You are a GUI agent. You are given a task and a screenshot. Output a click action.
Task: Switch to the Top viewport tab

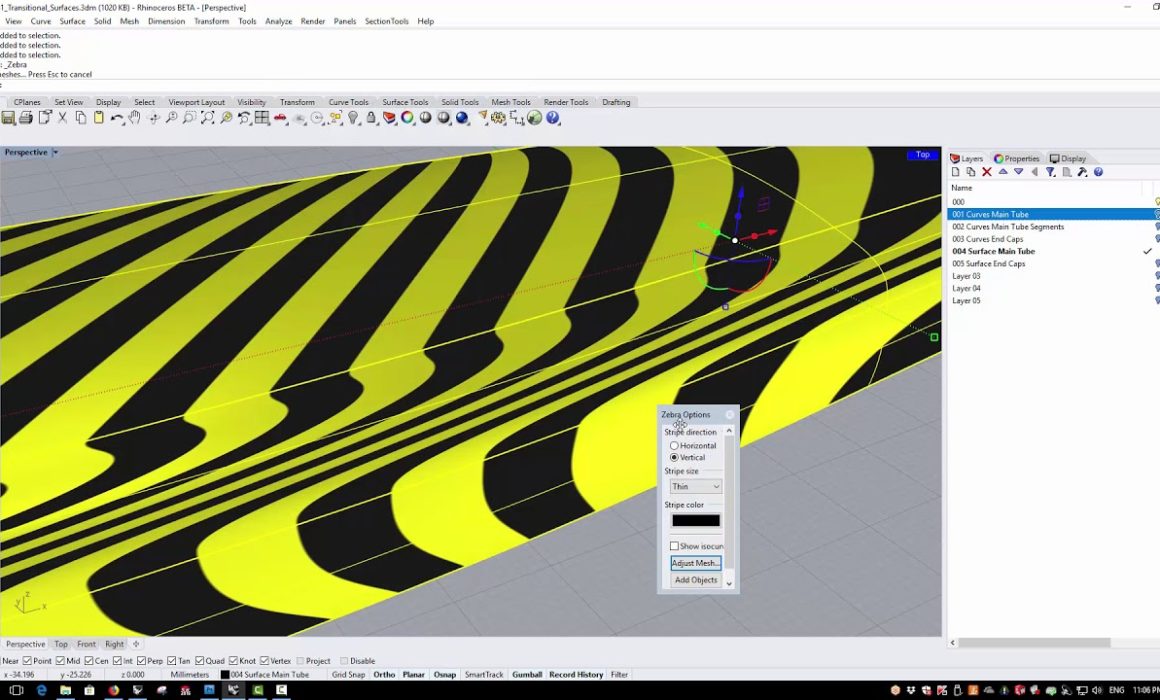pos(61,644)
